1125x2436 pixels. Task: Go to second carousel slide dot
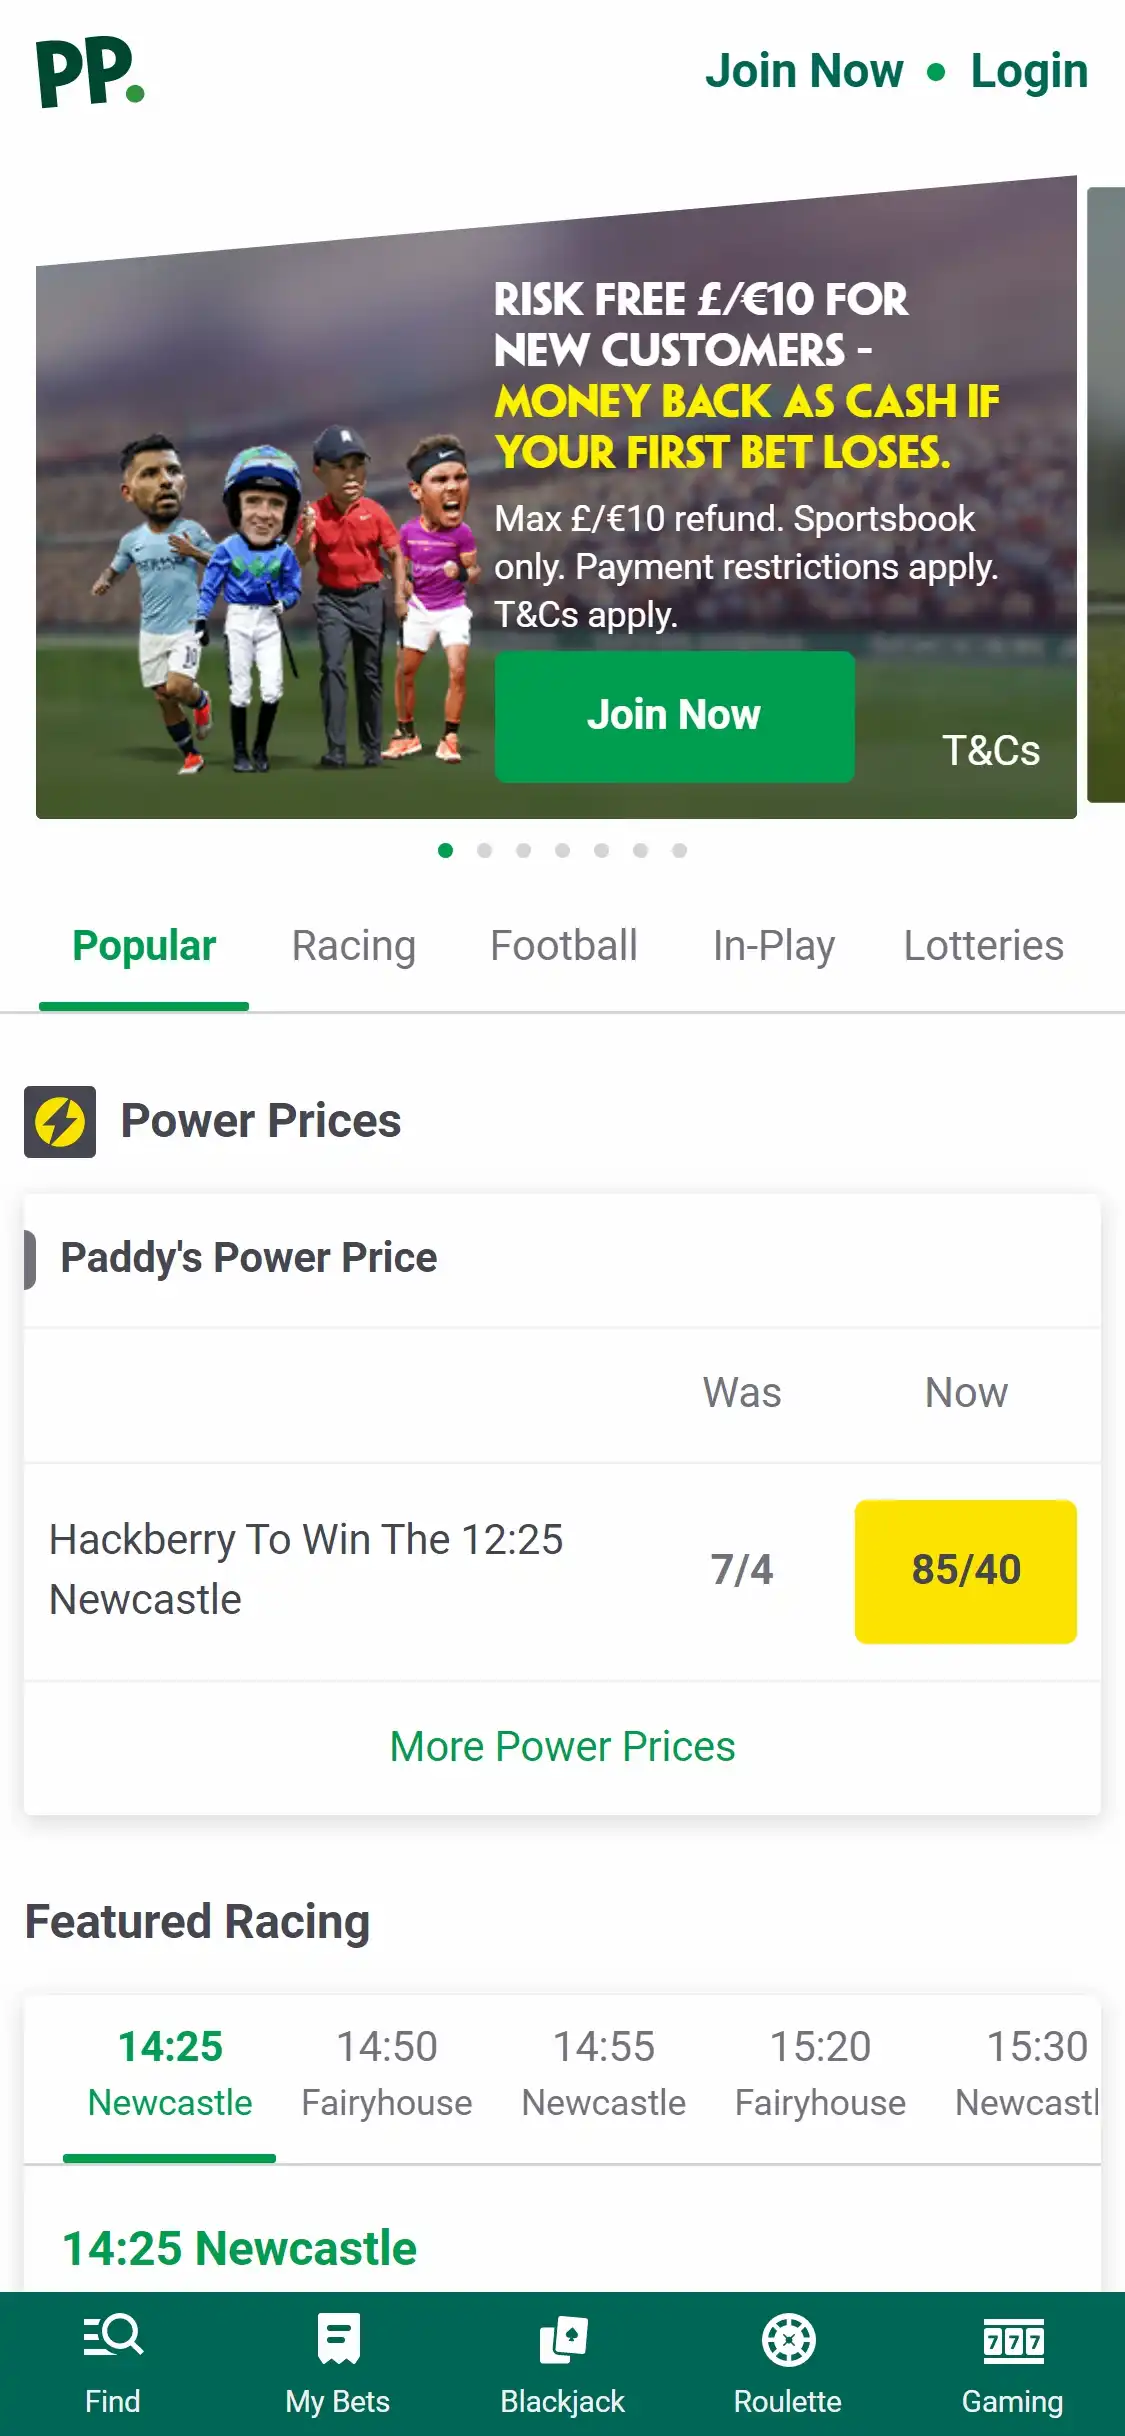(485, 850)
